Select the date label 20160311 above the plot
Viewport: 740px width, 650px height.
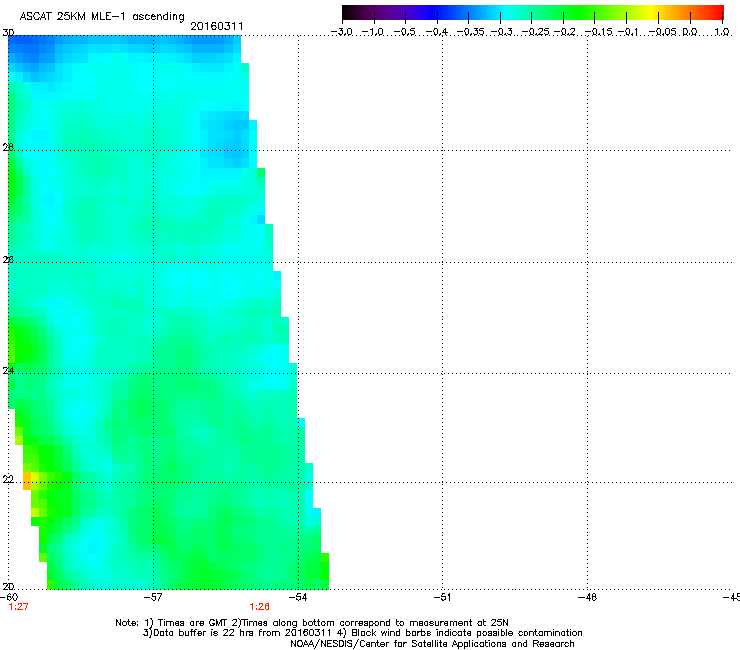(x=217, y=26)
